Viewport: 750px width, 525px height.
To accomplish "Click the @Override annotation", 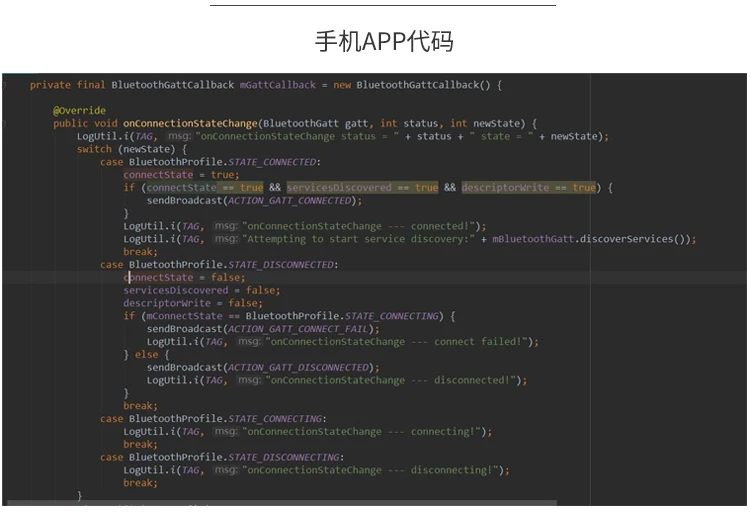I will [x=79, y=110].
